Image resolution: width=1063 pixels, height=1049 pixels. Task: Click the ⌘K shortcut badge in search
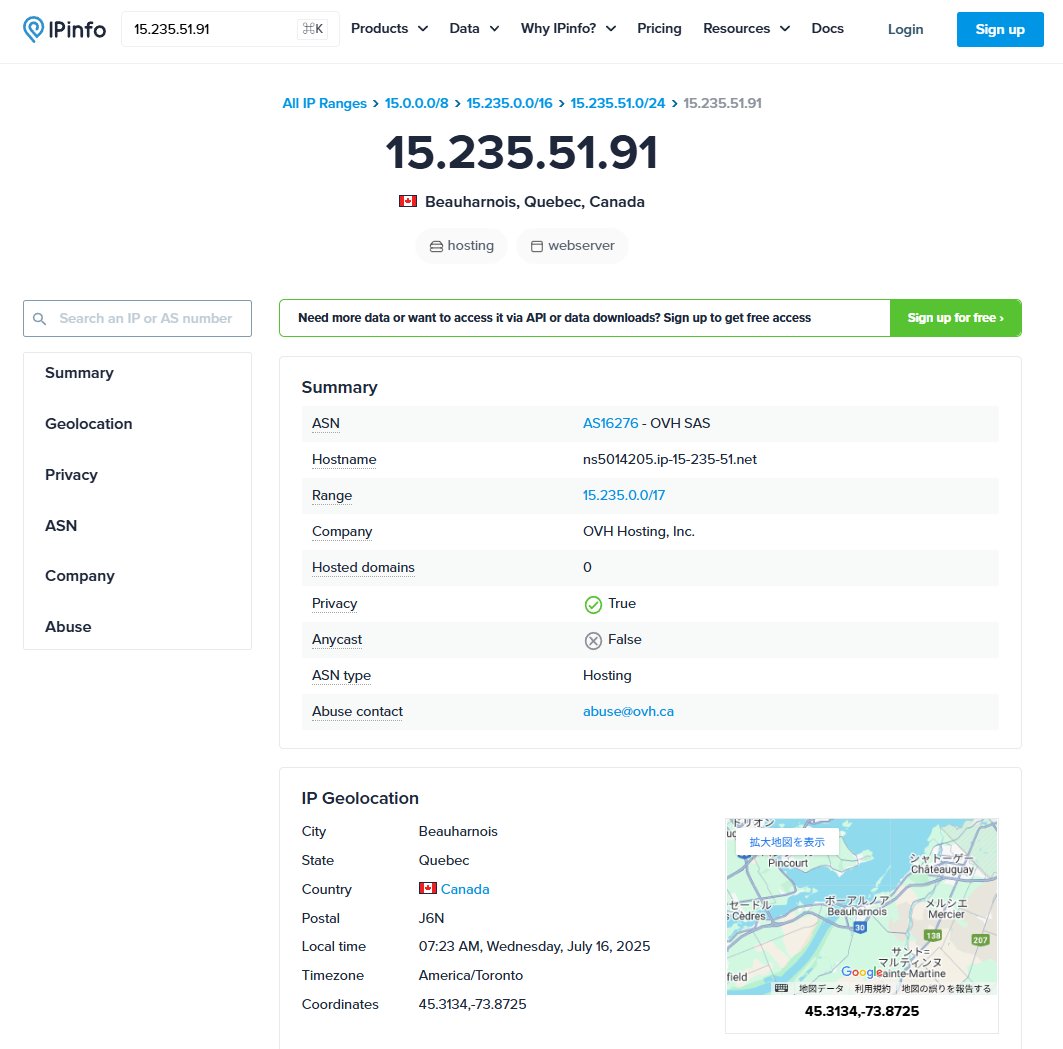(x=313, y=28)
